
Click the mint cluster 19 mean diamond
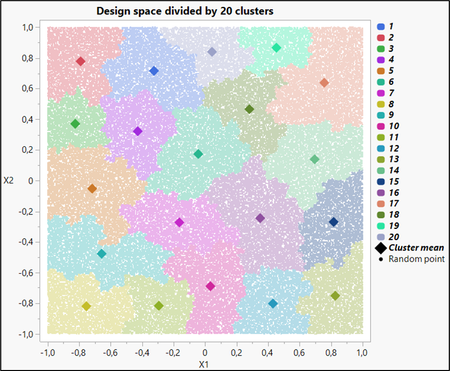(276, 48)
